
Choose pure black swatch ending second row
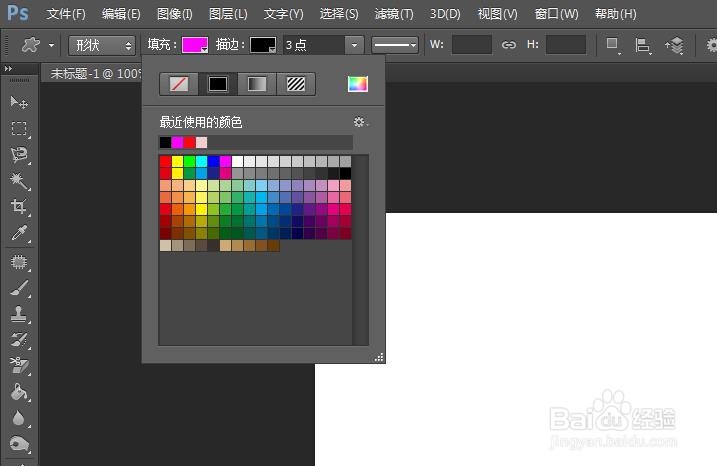pos(345,173)
